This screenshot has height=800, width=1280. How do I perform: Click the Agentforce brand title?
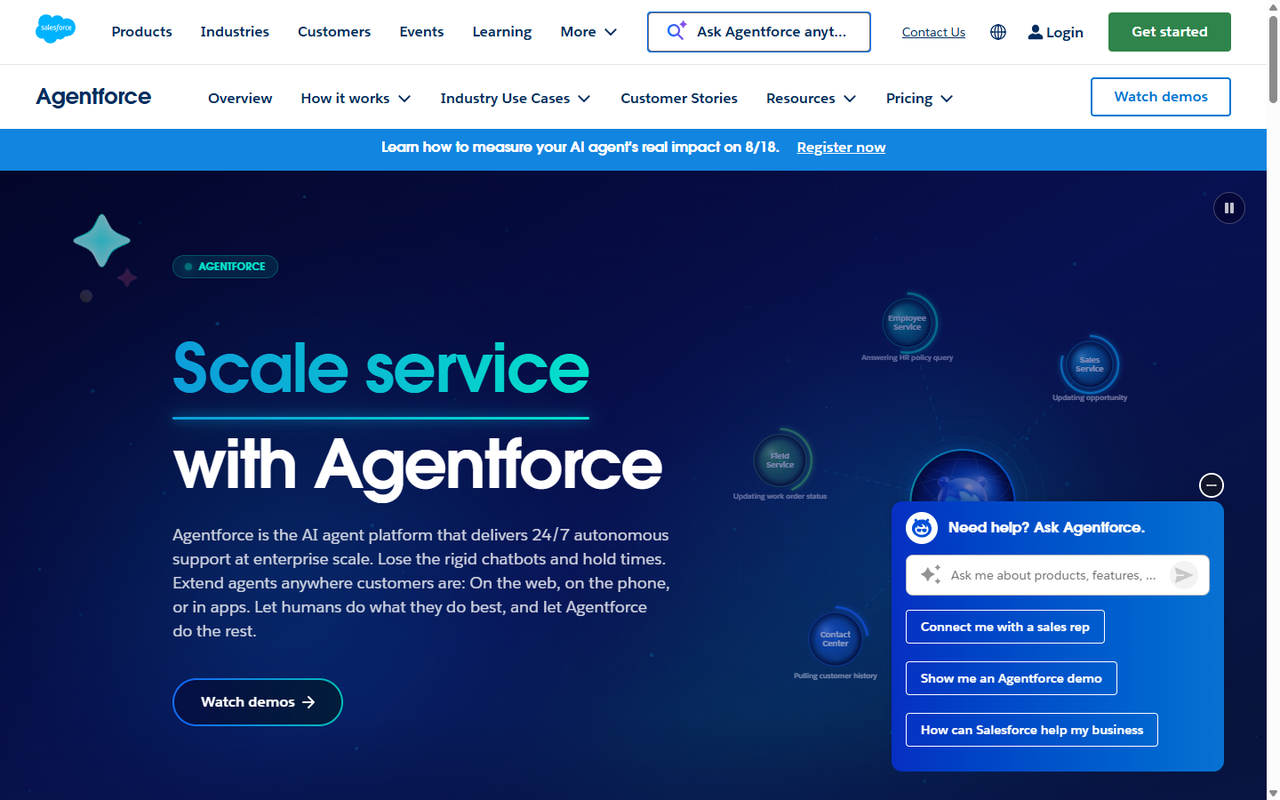pyautogui.click(x=93, y=97)
